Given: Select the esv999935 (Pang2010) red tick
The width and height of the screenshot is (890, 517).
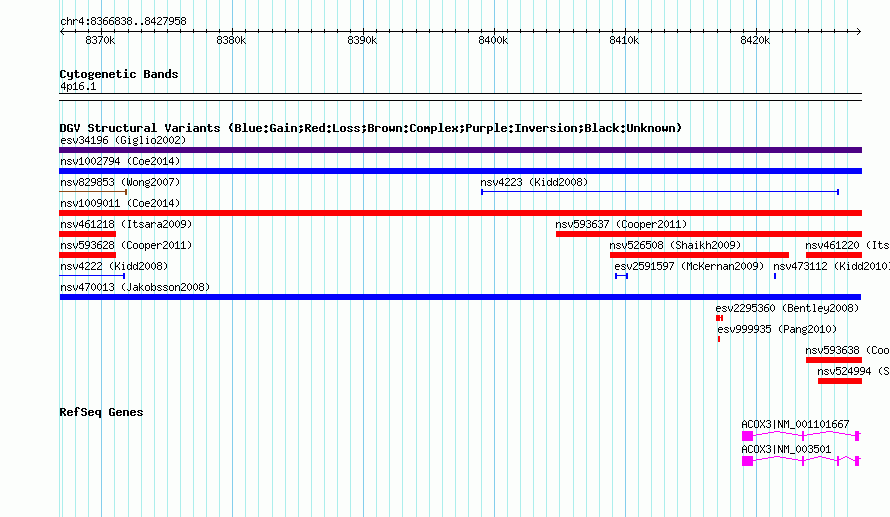Looking at the screenshot, I should pyautogui.click(x=719, y=339).
